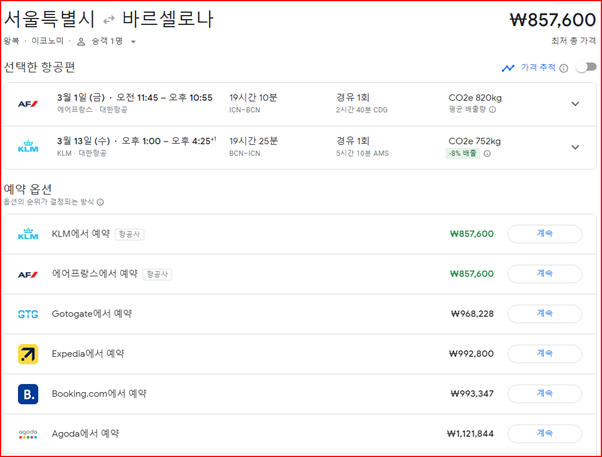602x457 pixels.
Task: Expand the March 1 Air France flight details
Action: (575, 104)
